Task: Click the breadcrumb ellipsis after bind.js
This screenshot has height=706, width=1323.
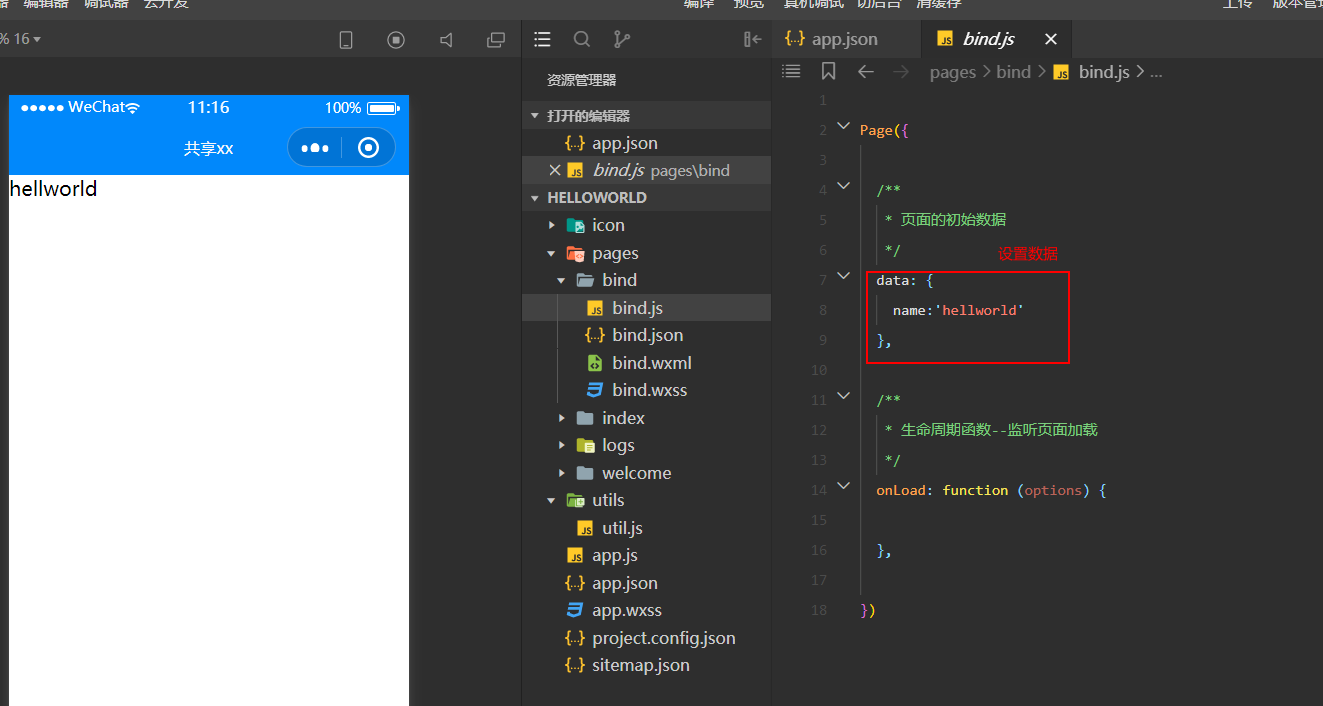Action: click(1156, 73)
